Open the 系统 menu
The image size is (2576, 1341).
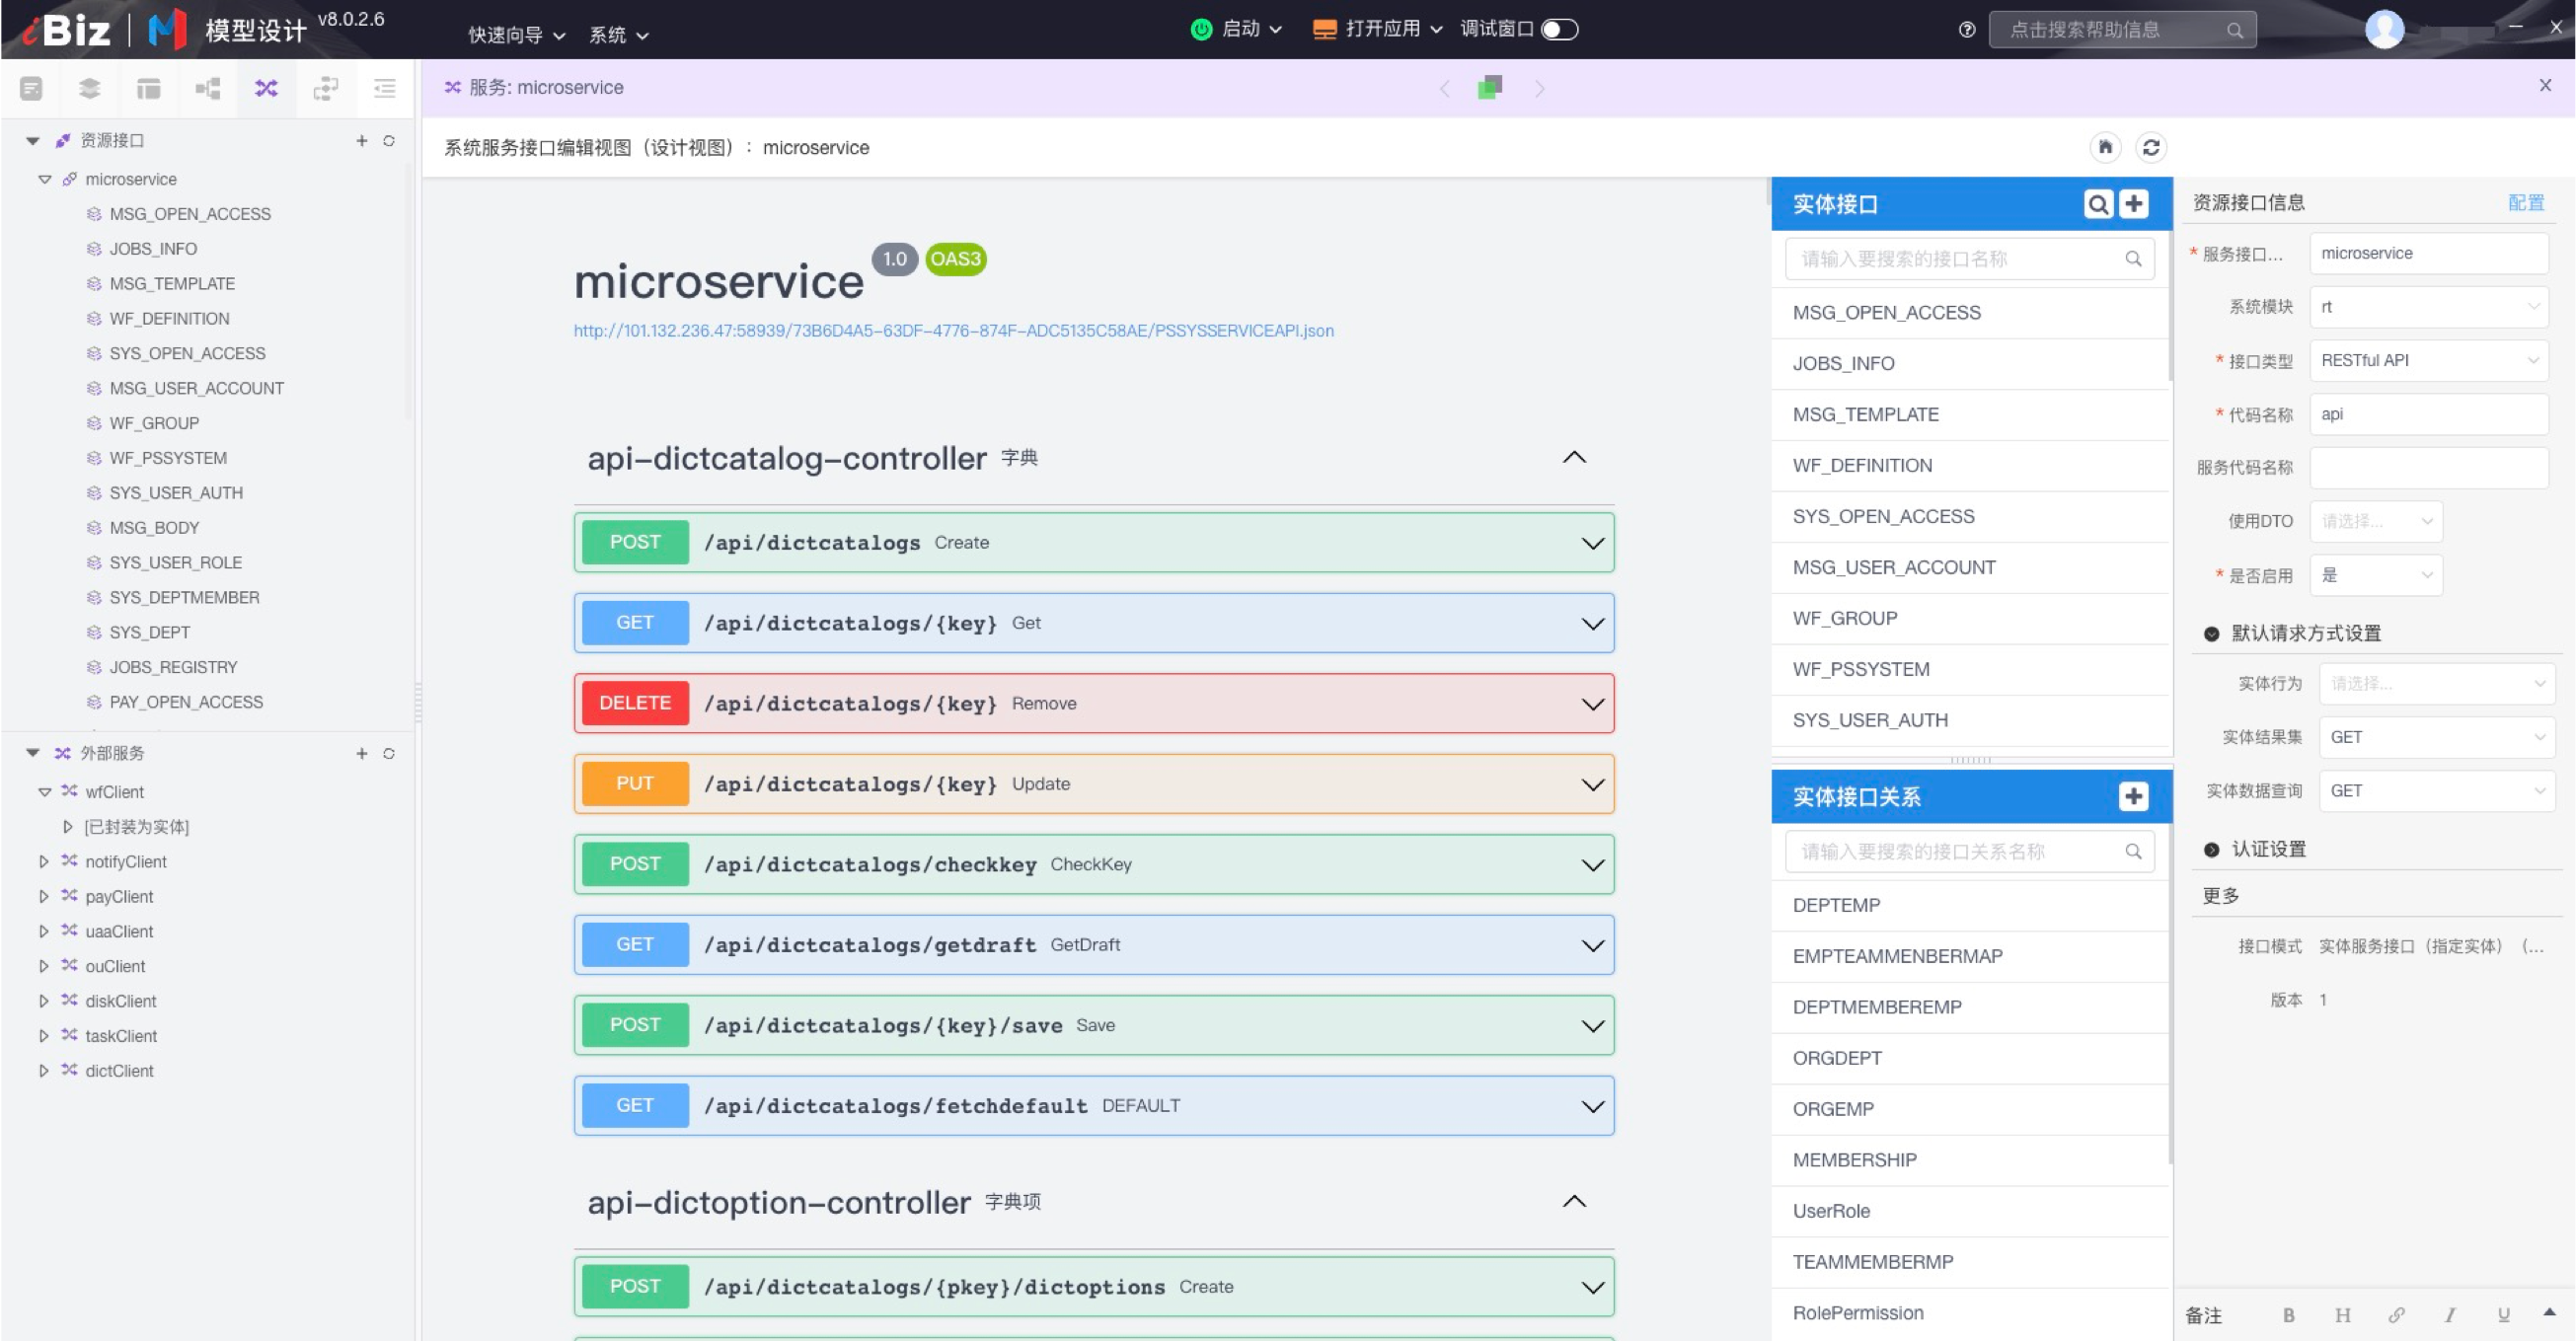click(618, 35)
